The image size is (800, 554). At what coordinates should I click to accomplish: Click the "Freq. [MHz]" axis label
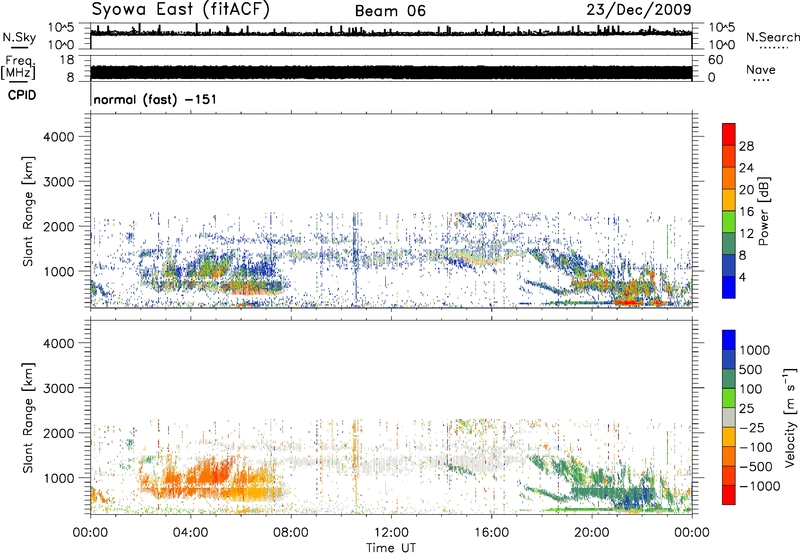18,67
